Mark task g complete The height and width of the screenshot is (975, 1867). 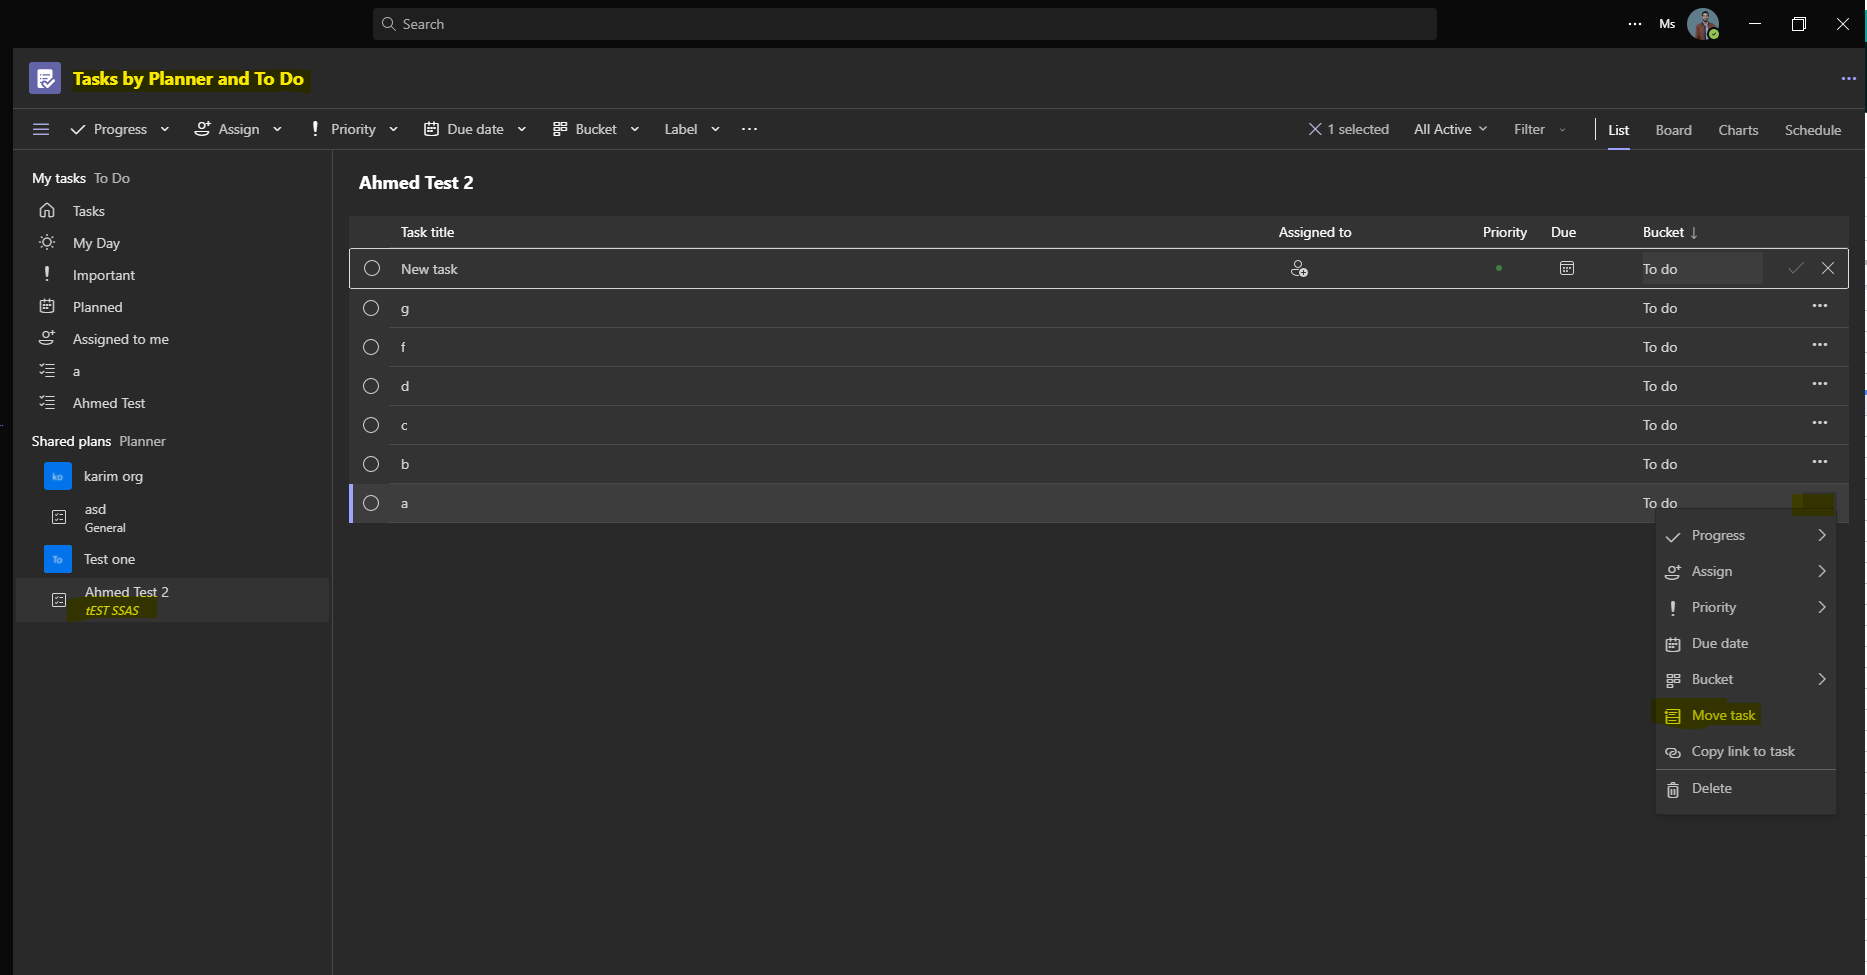[x=371, y=308]
